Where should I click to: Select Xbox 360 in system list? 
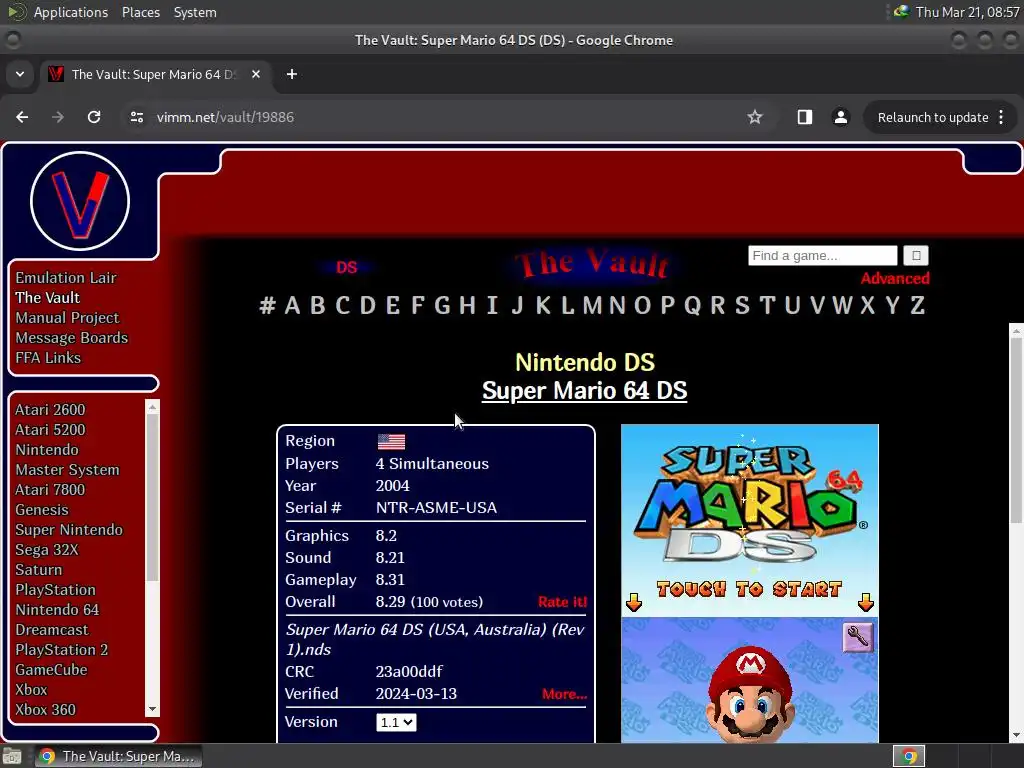46,710
